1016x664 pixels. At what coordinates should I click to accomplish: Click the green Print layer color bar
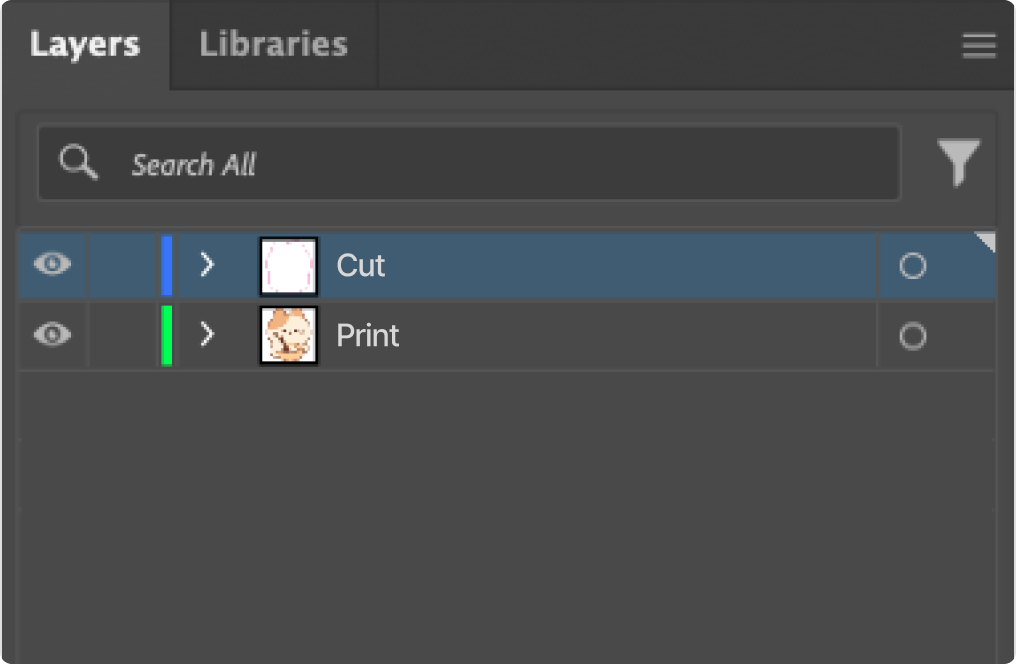(x=167, y=336)
